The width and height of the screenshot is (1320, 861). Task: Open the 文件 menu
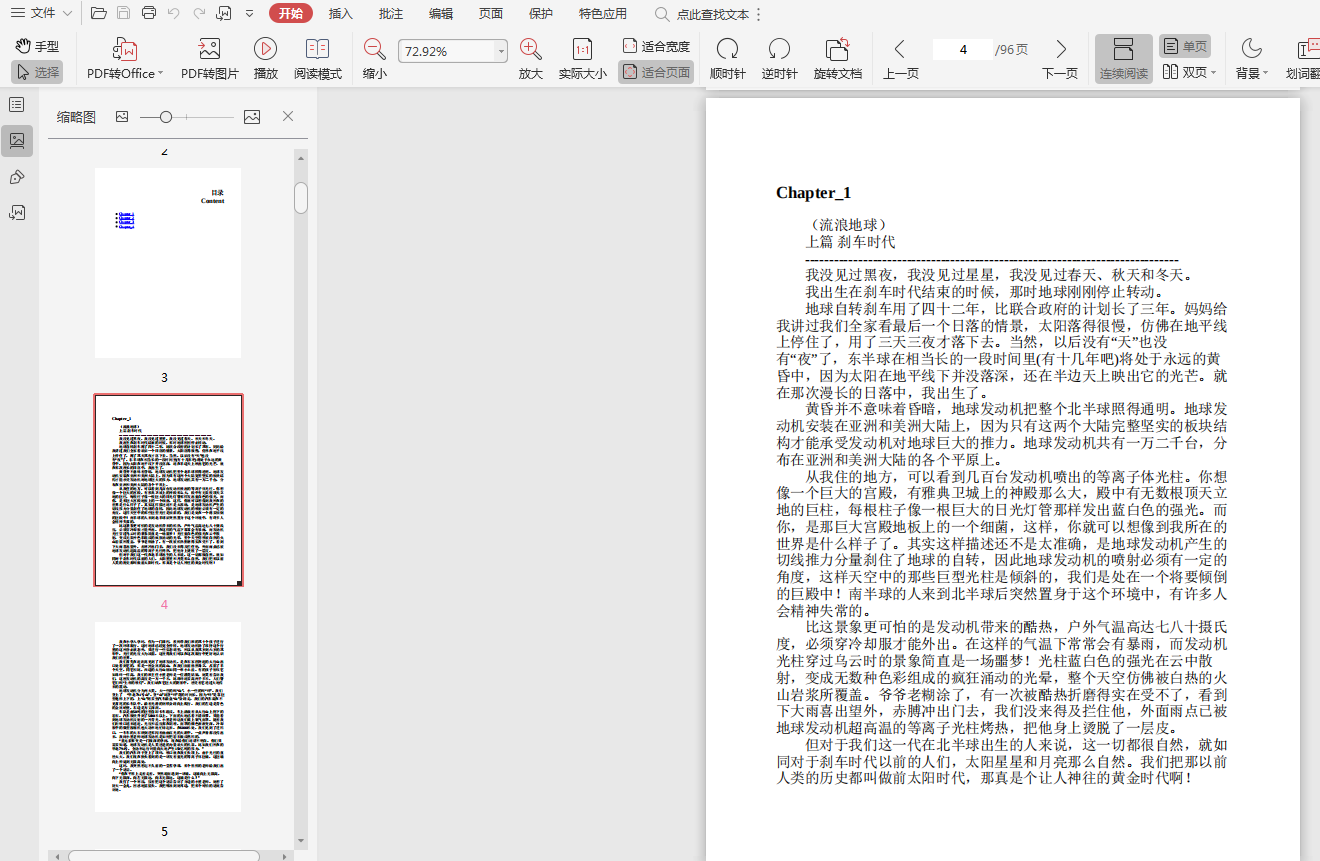pos(42,13)
